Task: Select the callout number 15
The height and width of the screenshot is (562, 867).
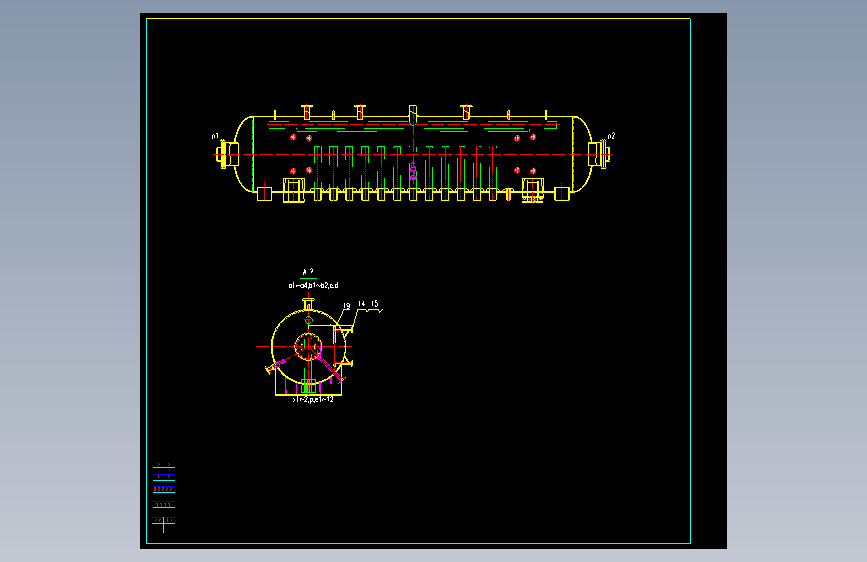Action: click(375, 304)
